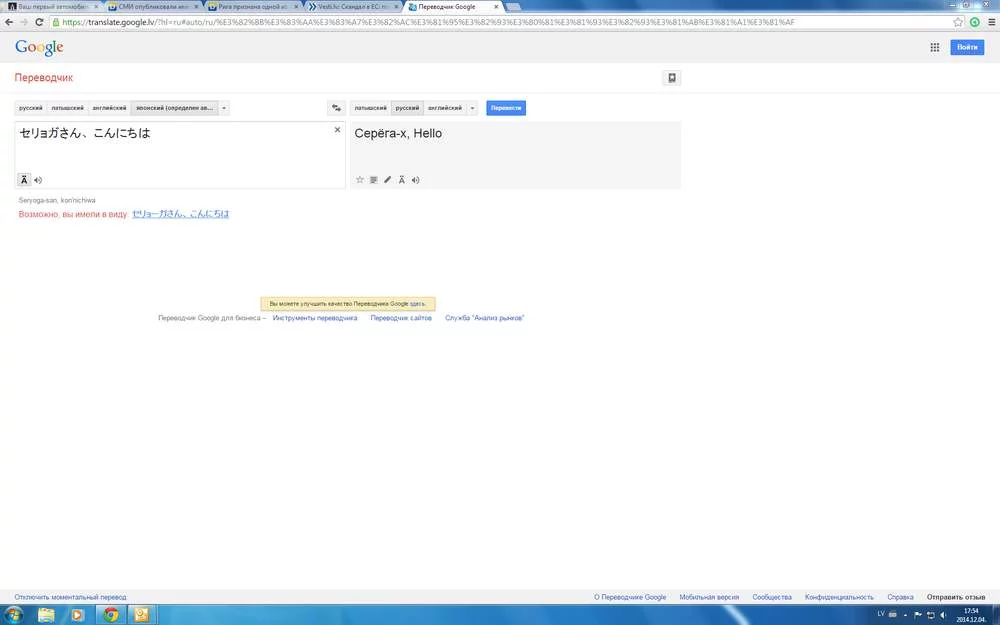Expand the target language dropdown arrow
Screen dimensions: 1000x625
tap(472, 108)
